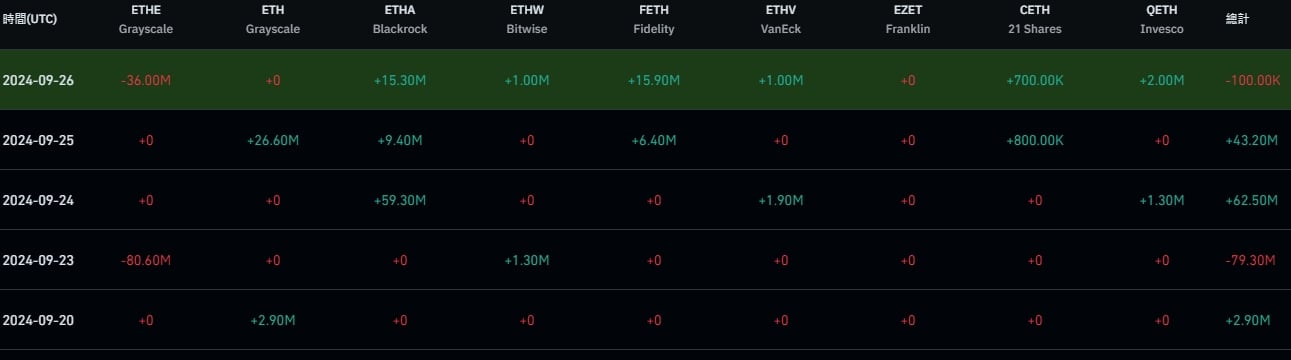Select the -80.60M Grayscale outflow cell
The width and height of the screenshot is (1291, 360).
[x=146, y=260]
